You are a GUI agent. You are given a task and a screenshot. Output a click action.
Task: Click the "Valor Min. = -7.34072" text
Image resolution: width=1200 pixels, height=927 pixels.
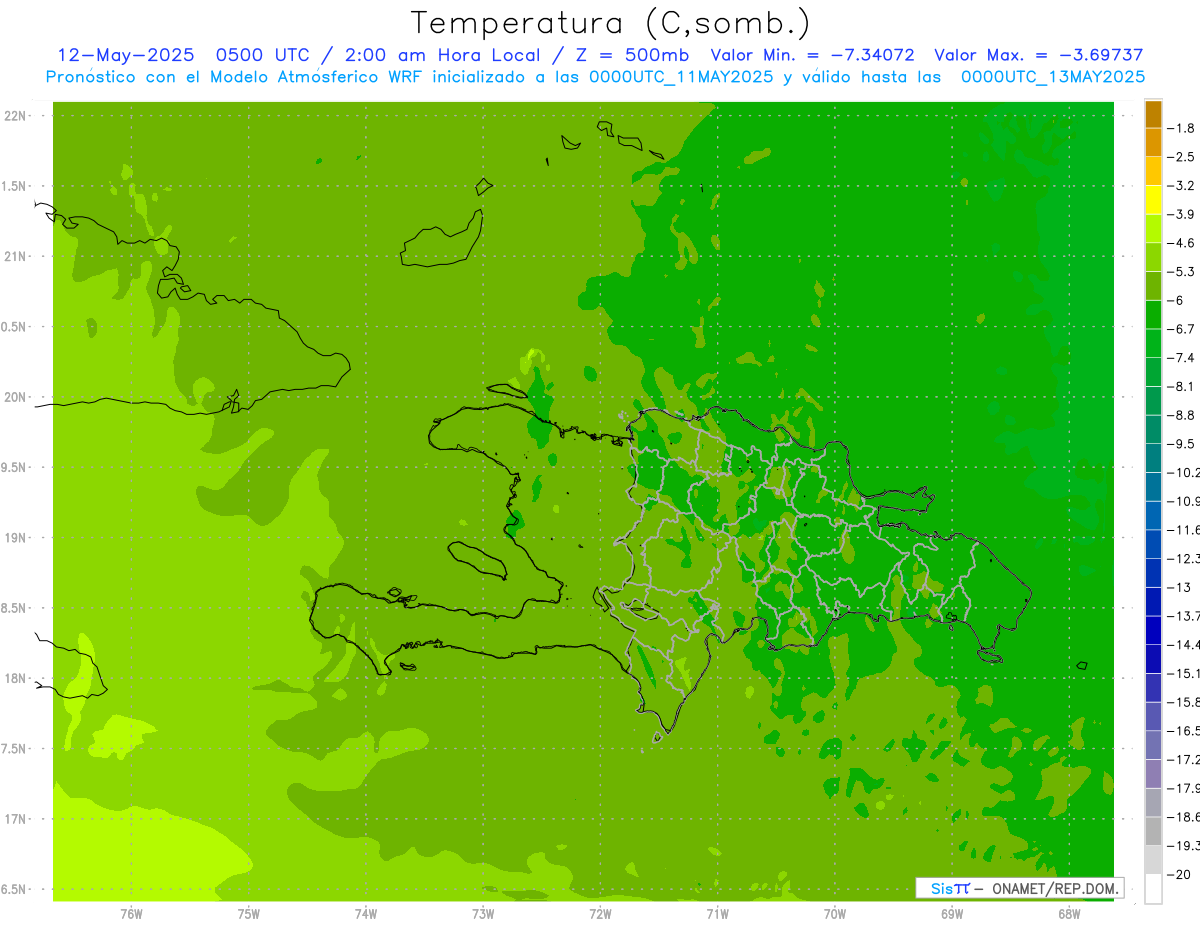click(812, 55)
